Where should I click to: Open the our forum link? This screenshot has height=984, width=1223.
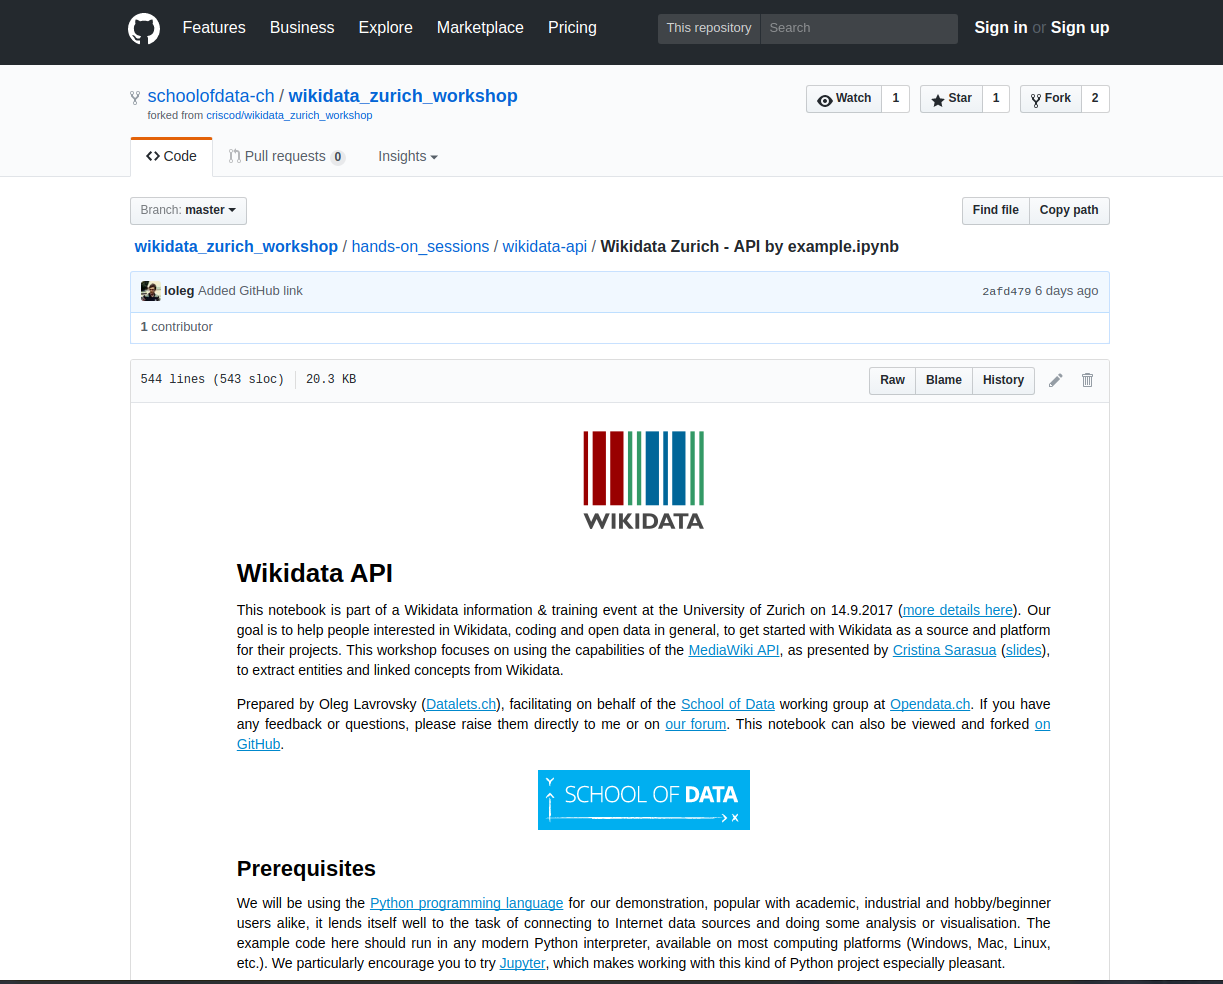(x=696, y=724)
